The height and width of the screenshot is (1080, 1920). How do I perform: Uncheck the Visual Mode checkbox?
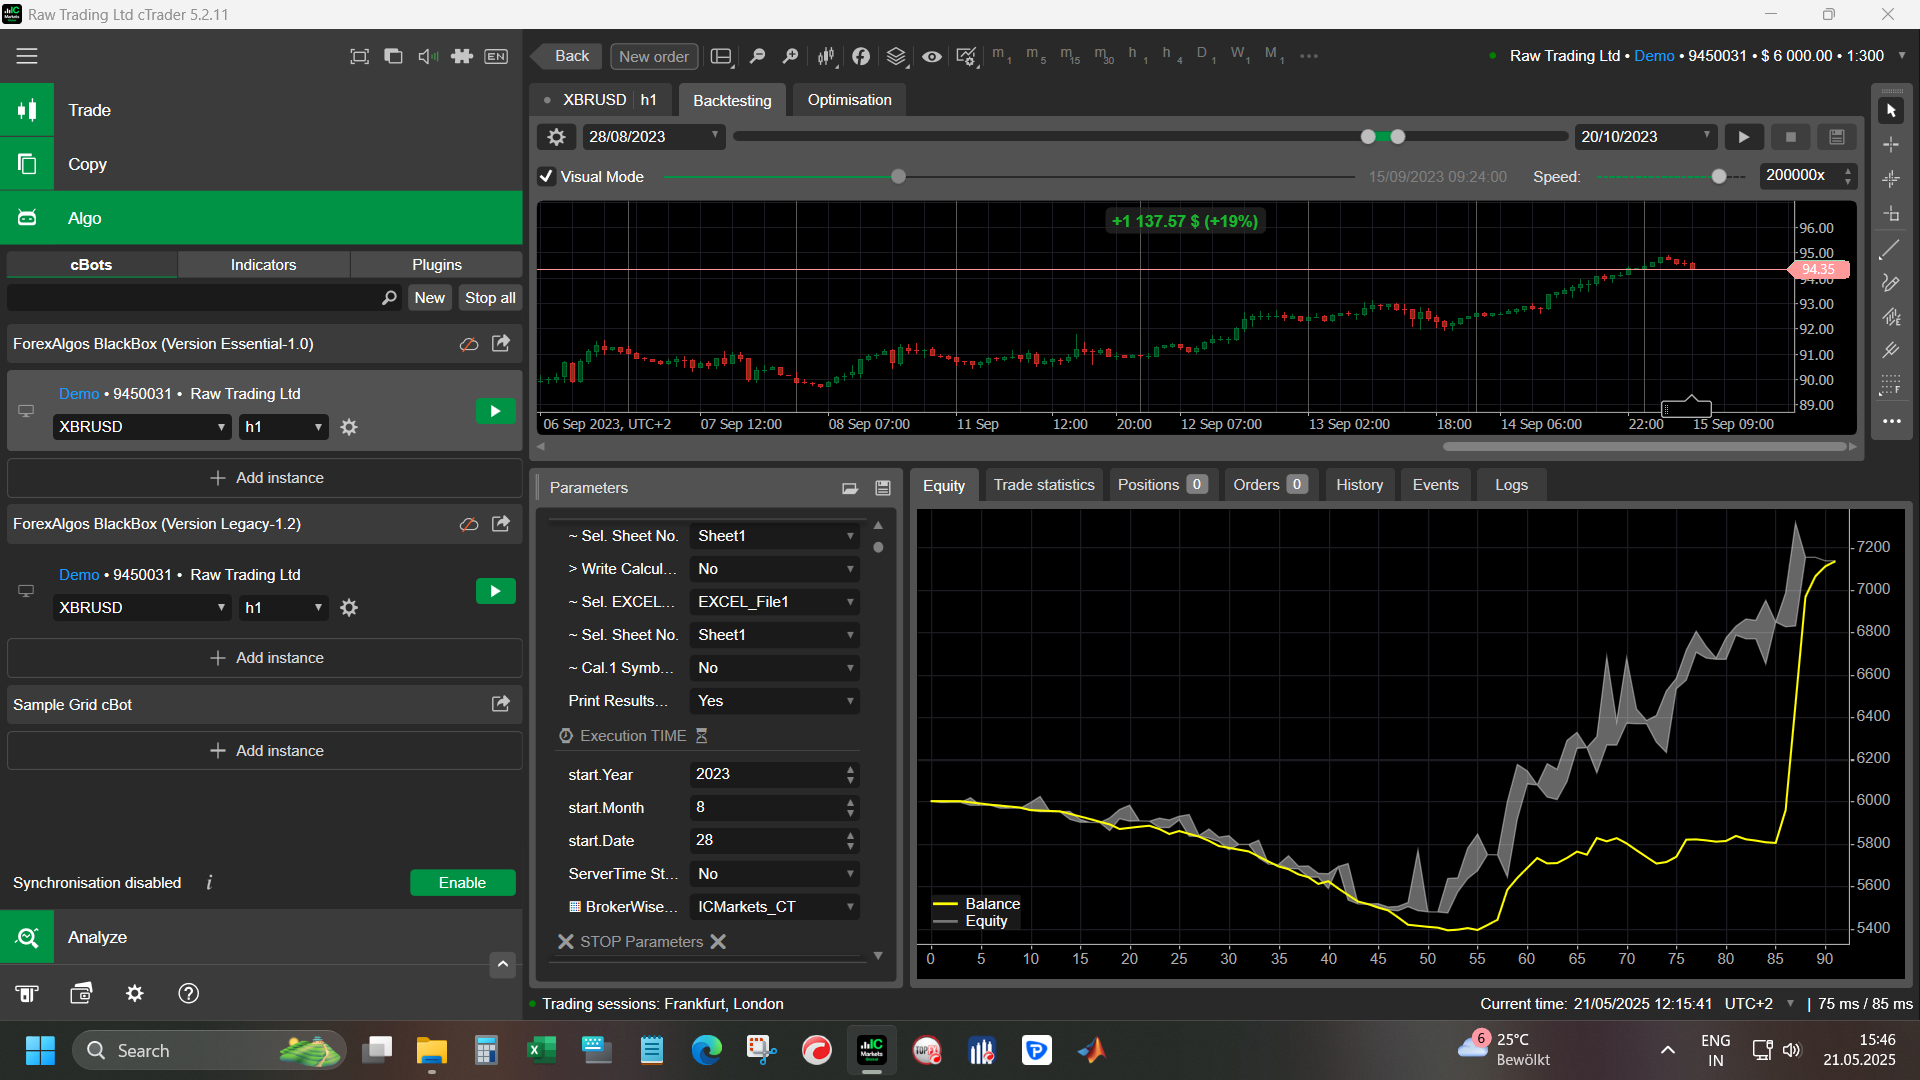[546, 177]
